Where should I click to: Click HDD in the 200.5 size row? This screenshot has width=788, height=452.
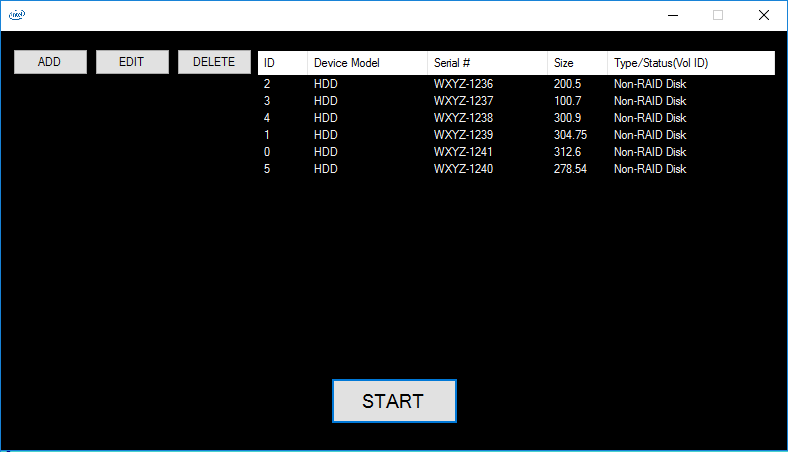click(326, 84)
